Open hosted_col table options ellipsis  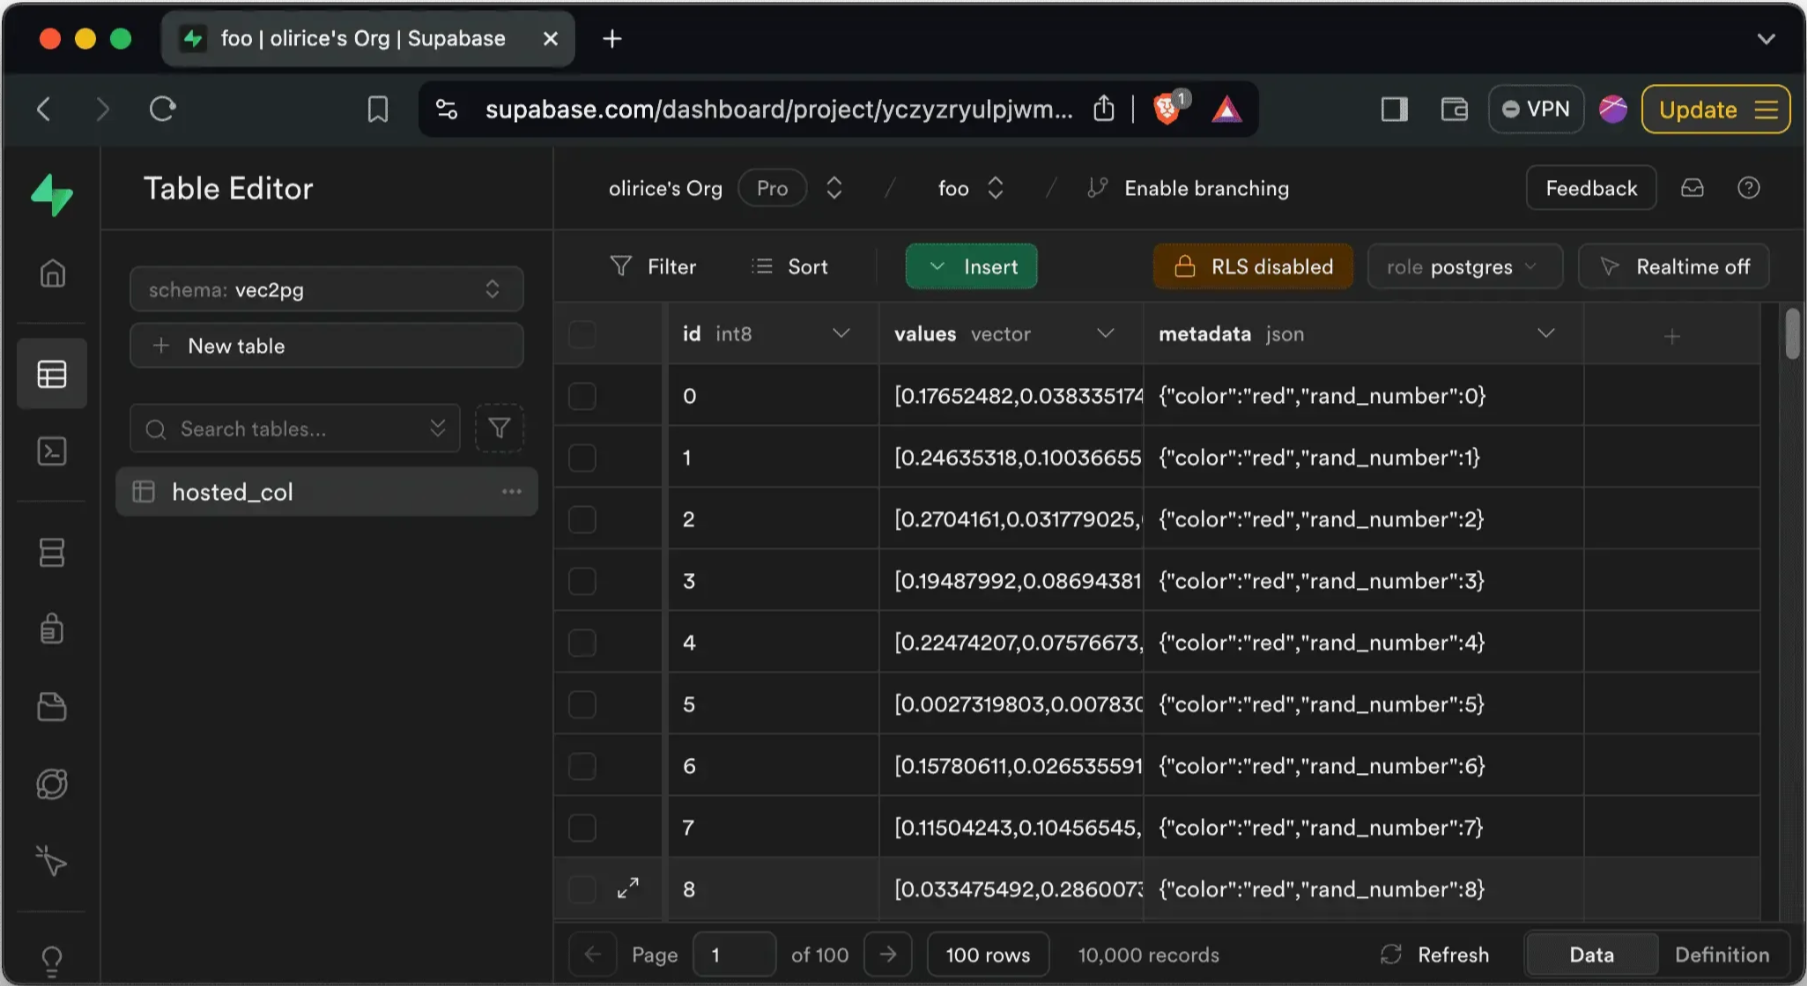(x=512, y=491)
